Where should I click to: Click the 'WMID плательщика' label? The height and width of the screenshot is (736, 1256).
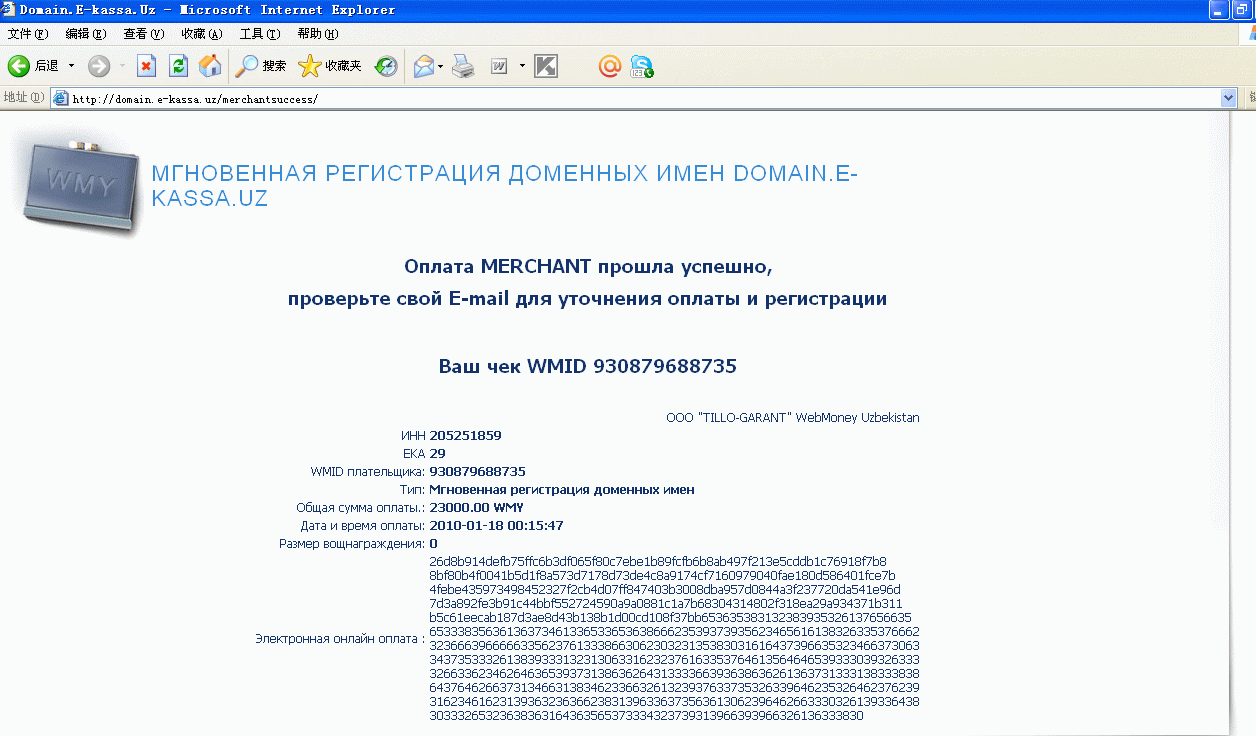368,472
